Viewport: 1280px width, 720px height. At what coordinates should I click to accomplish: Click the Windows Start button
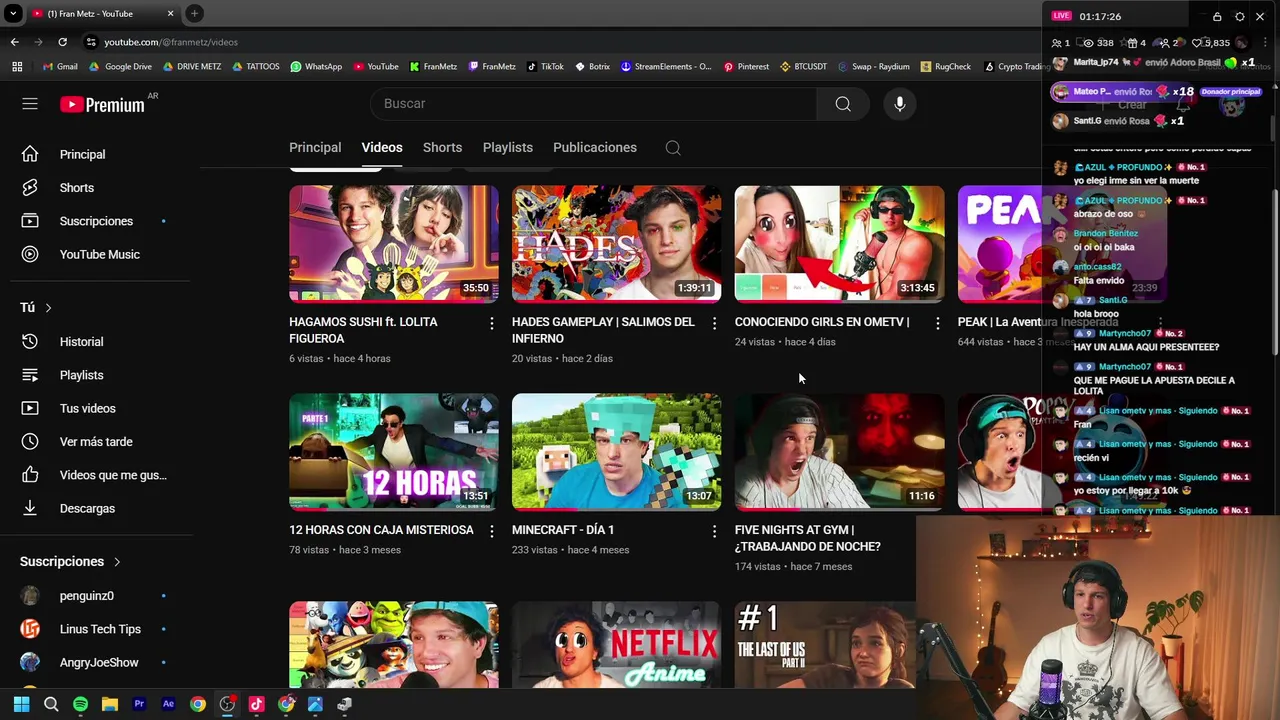coord(21,704)
